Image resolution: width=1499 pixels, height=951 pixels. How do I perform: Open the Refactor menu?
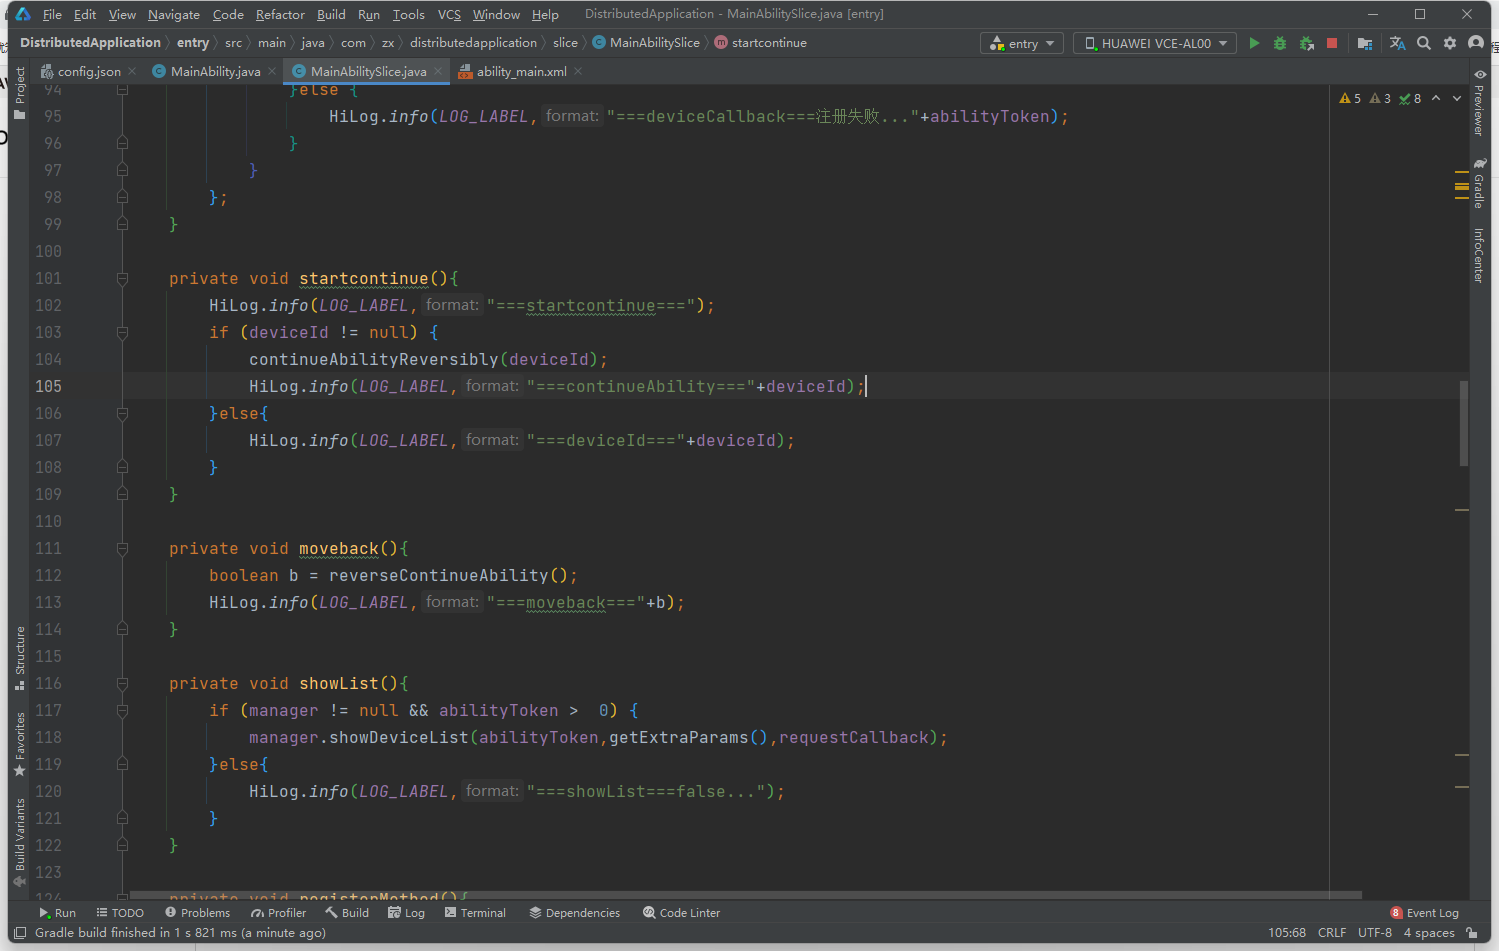tap(280, 14)
